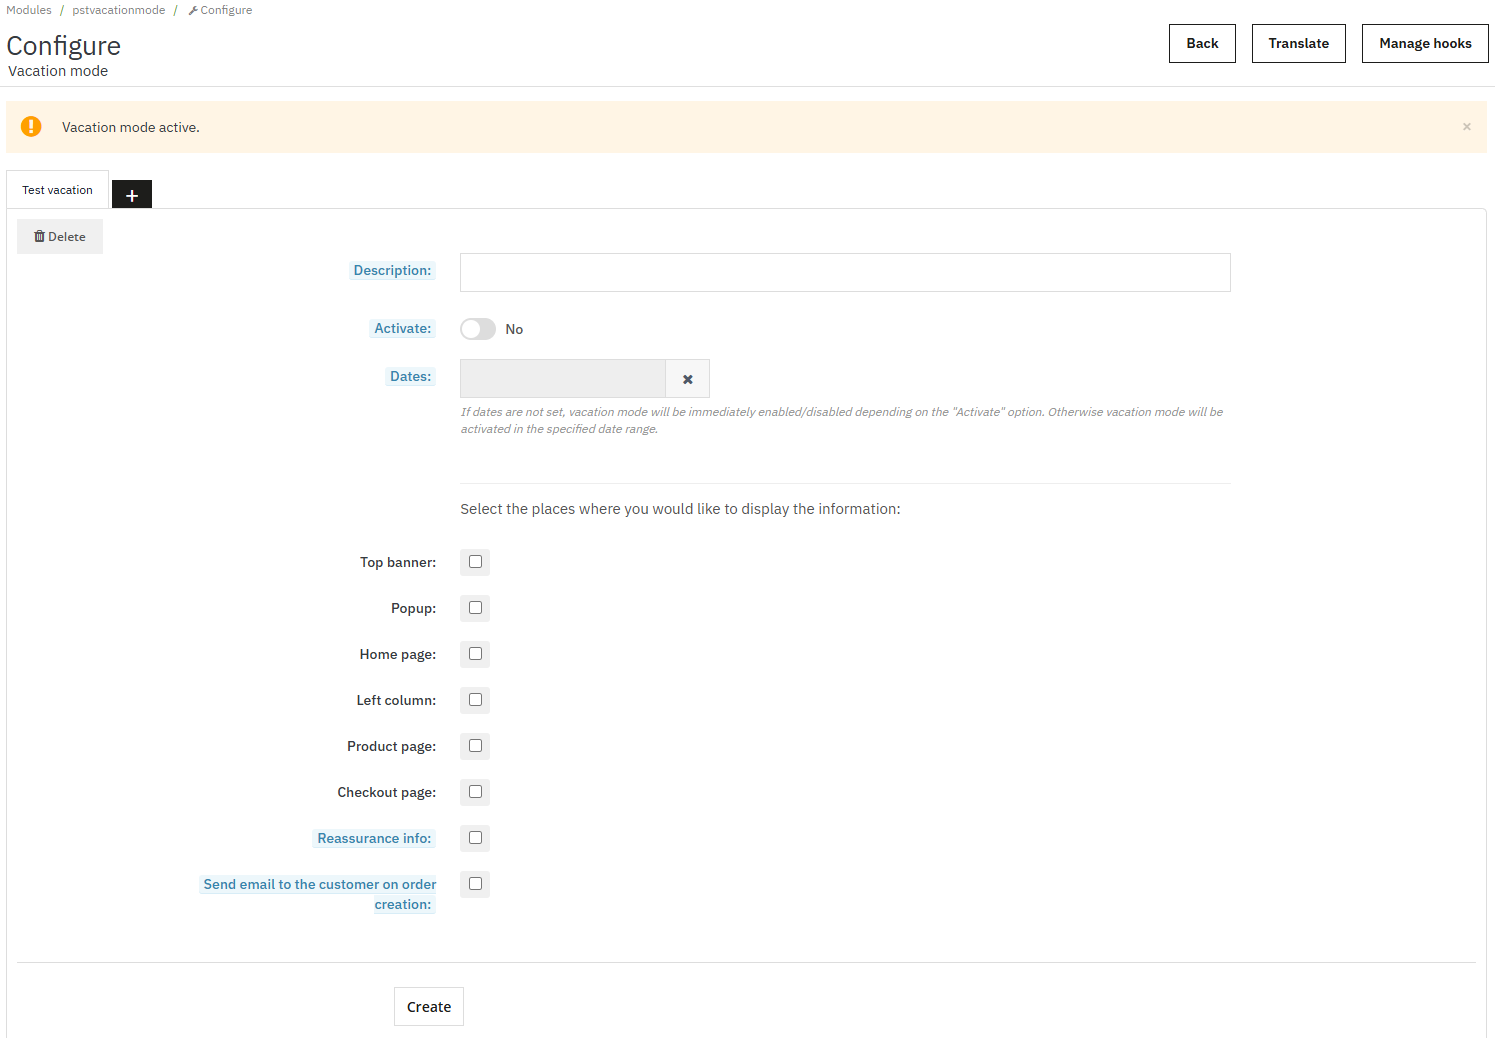
Task: Dismiss the vacation mode active alert
Action: (x=1466, y=127)
